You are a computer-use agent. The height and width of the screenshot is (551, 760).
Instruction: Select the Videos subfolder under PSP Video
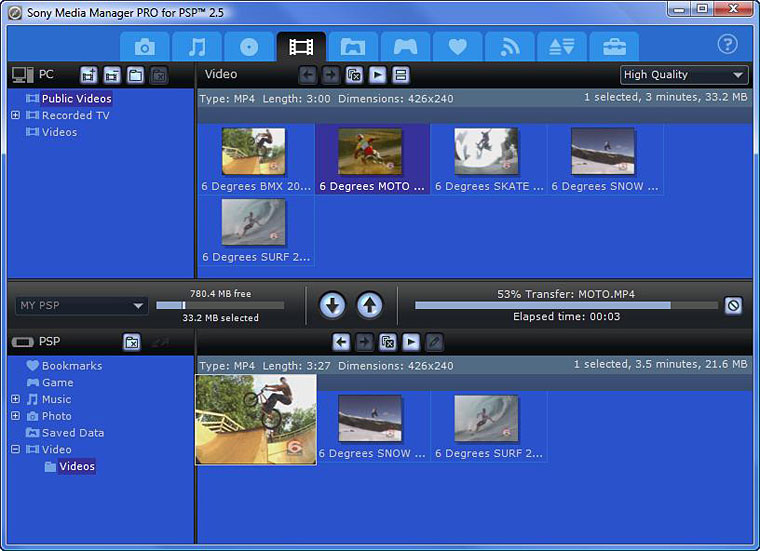(x=77, y=467)
